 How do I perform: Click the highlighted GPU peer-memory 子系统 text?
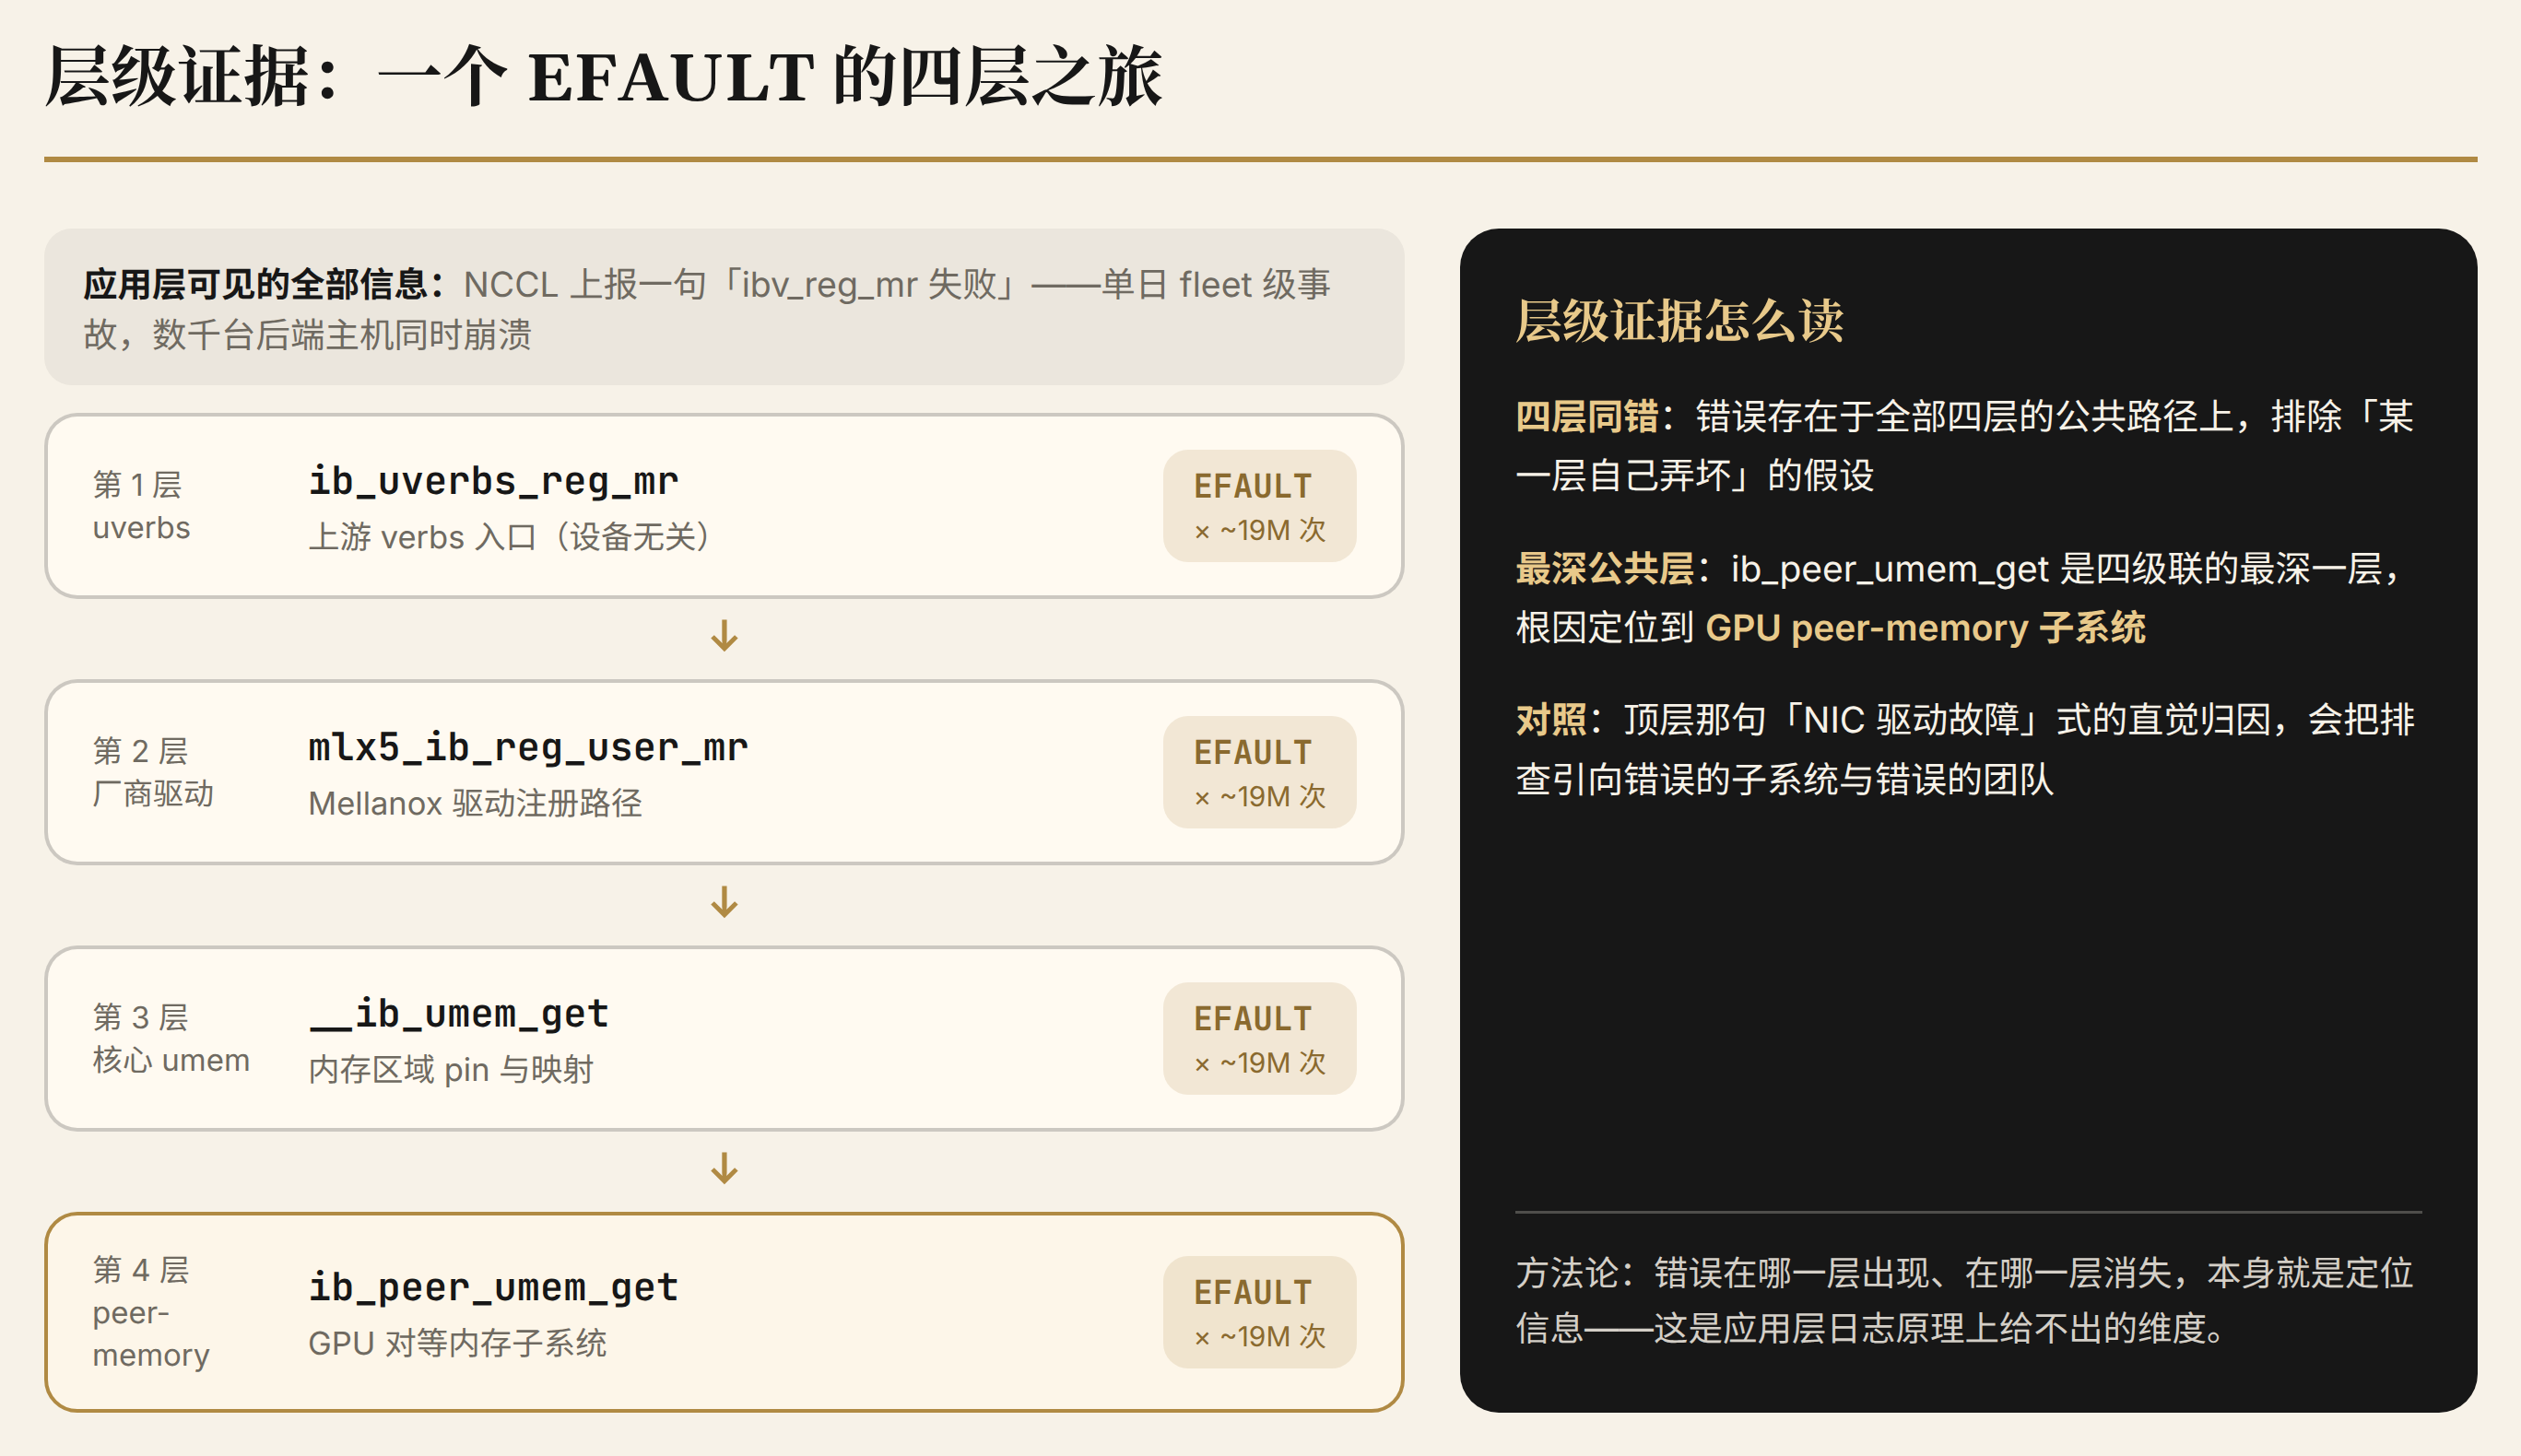tap(1925, 628)
